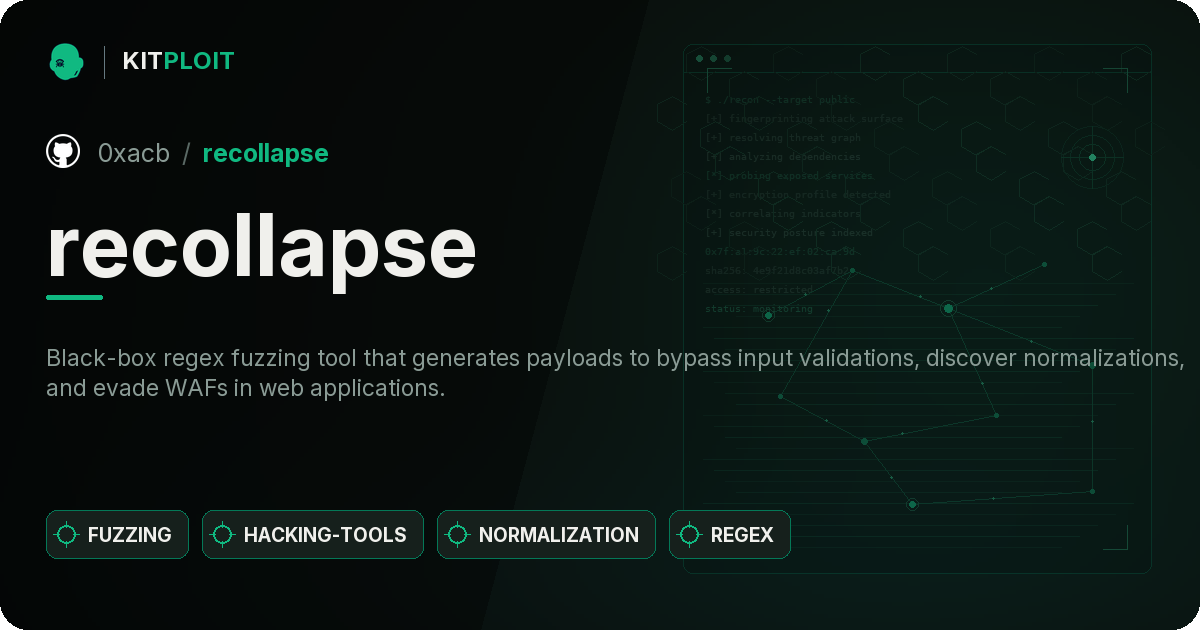Click the radar target icon in terminal
The height and width of the screenshot is (630, 1200).
[x=1092, y=157]
